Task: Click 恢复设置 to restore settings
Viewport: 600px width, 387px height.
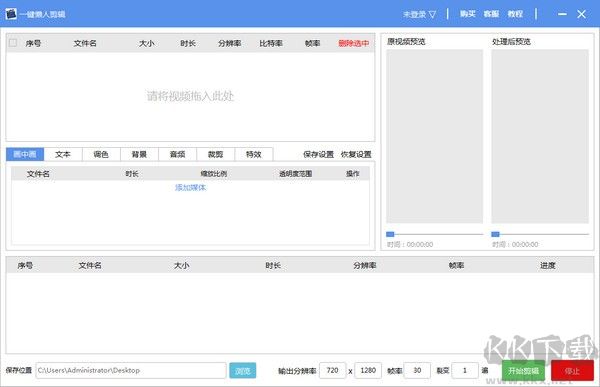Action: [x=356, y=155]
